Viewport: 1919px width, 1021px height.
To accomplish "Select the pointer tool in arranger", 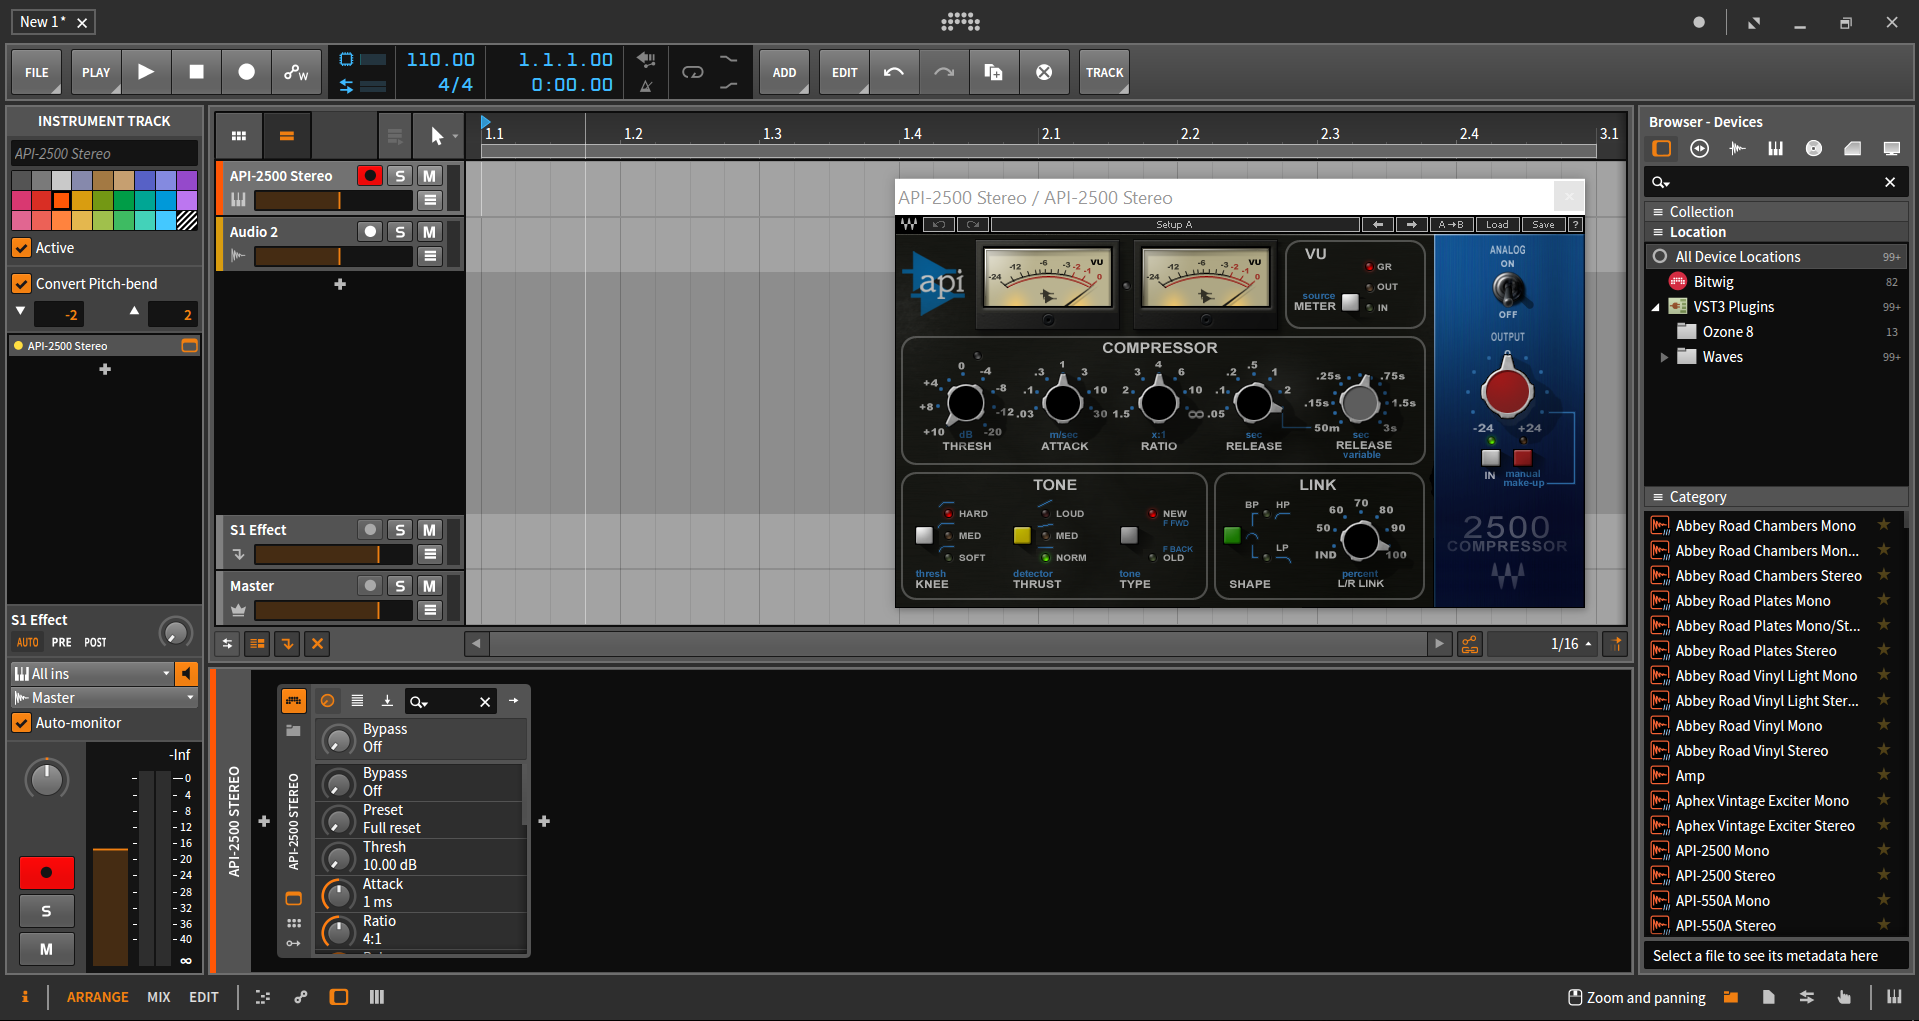I will point(437,136).
